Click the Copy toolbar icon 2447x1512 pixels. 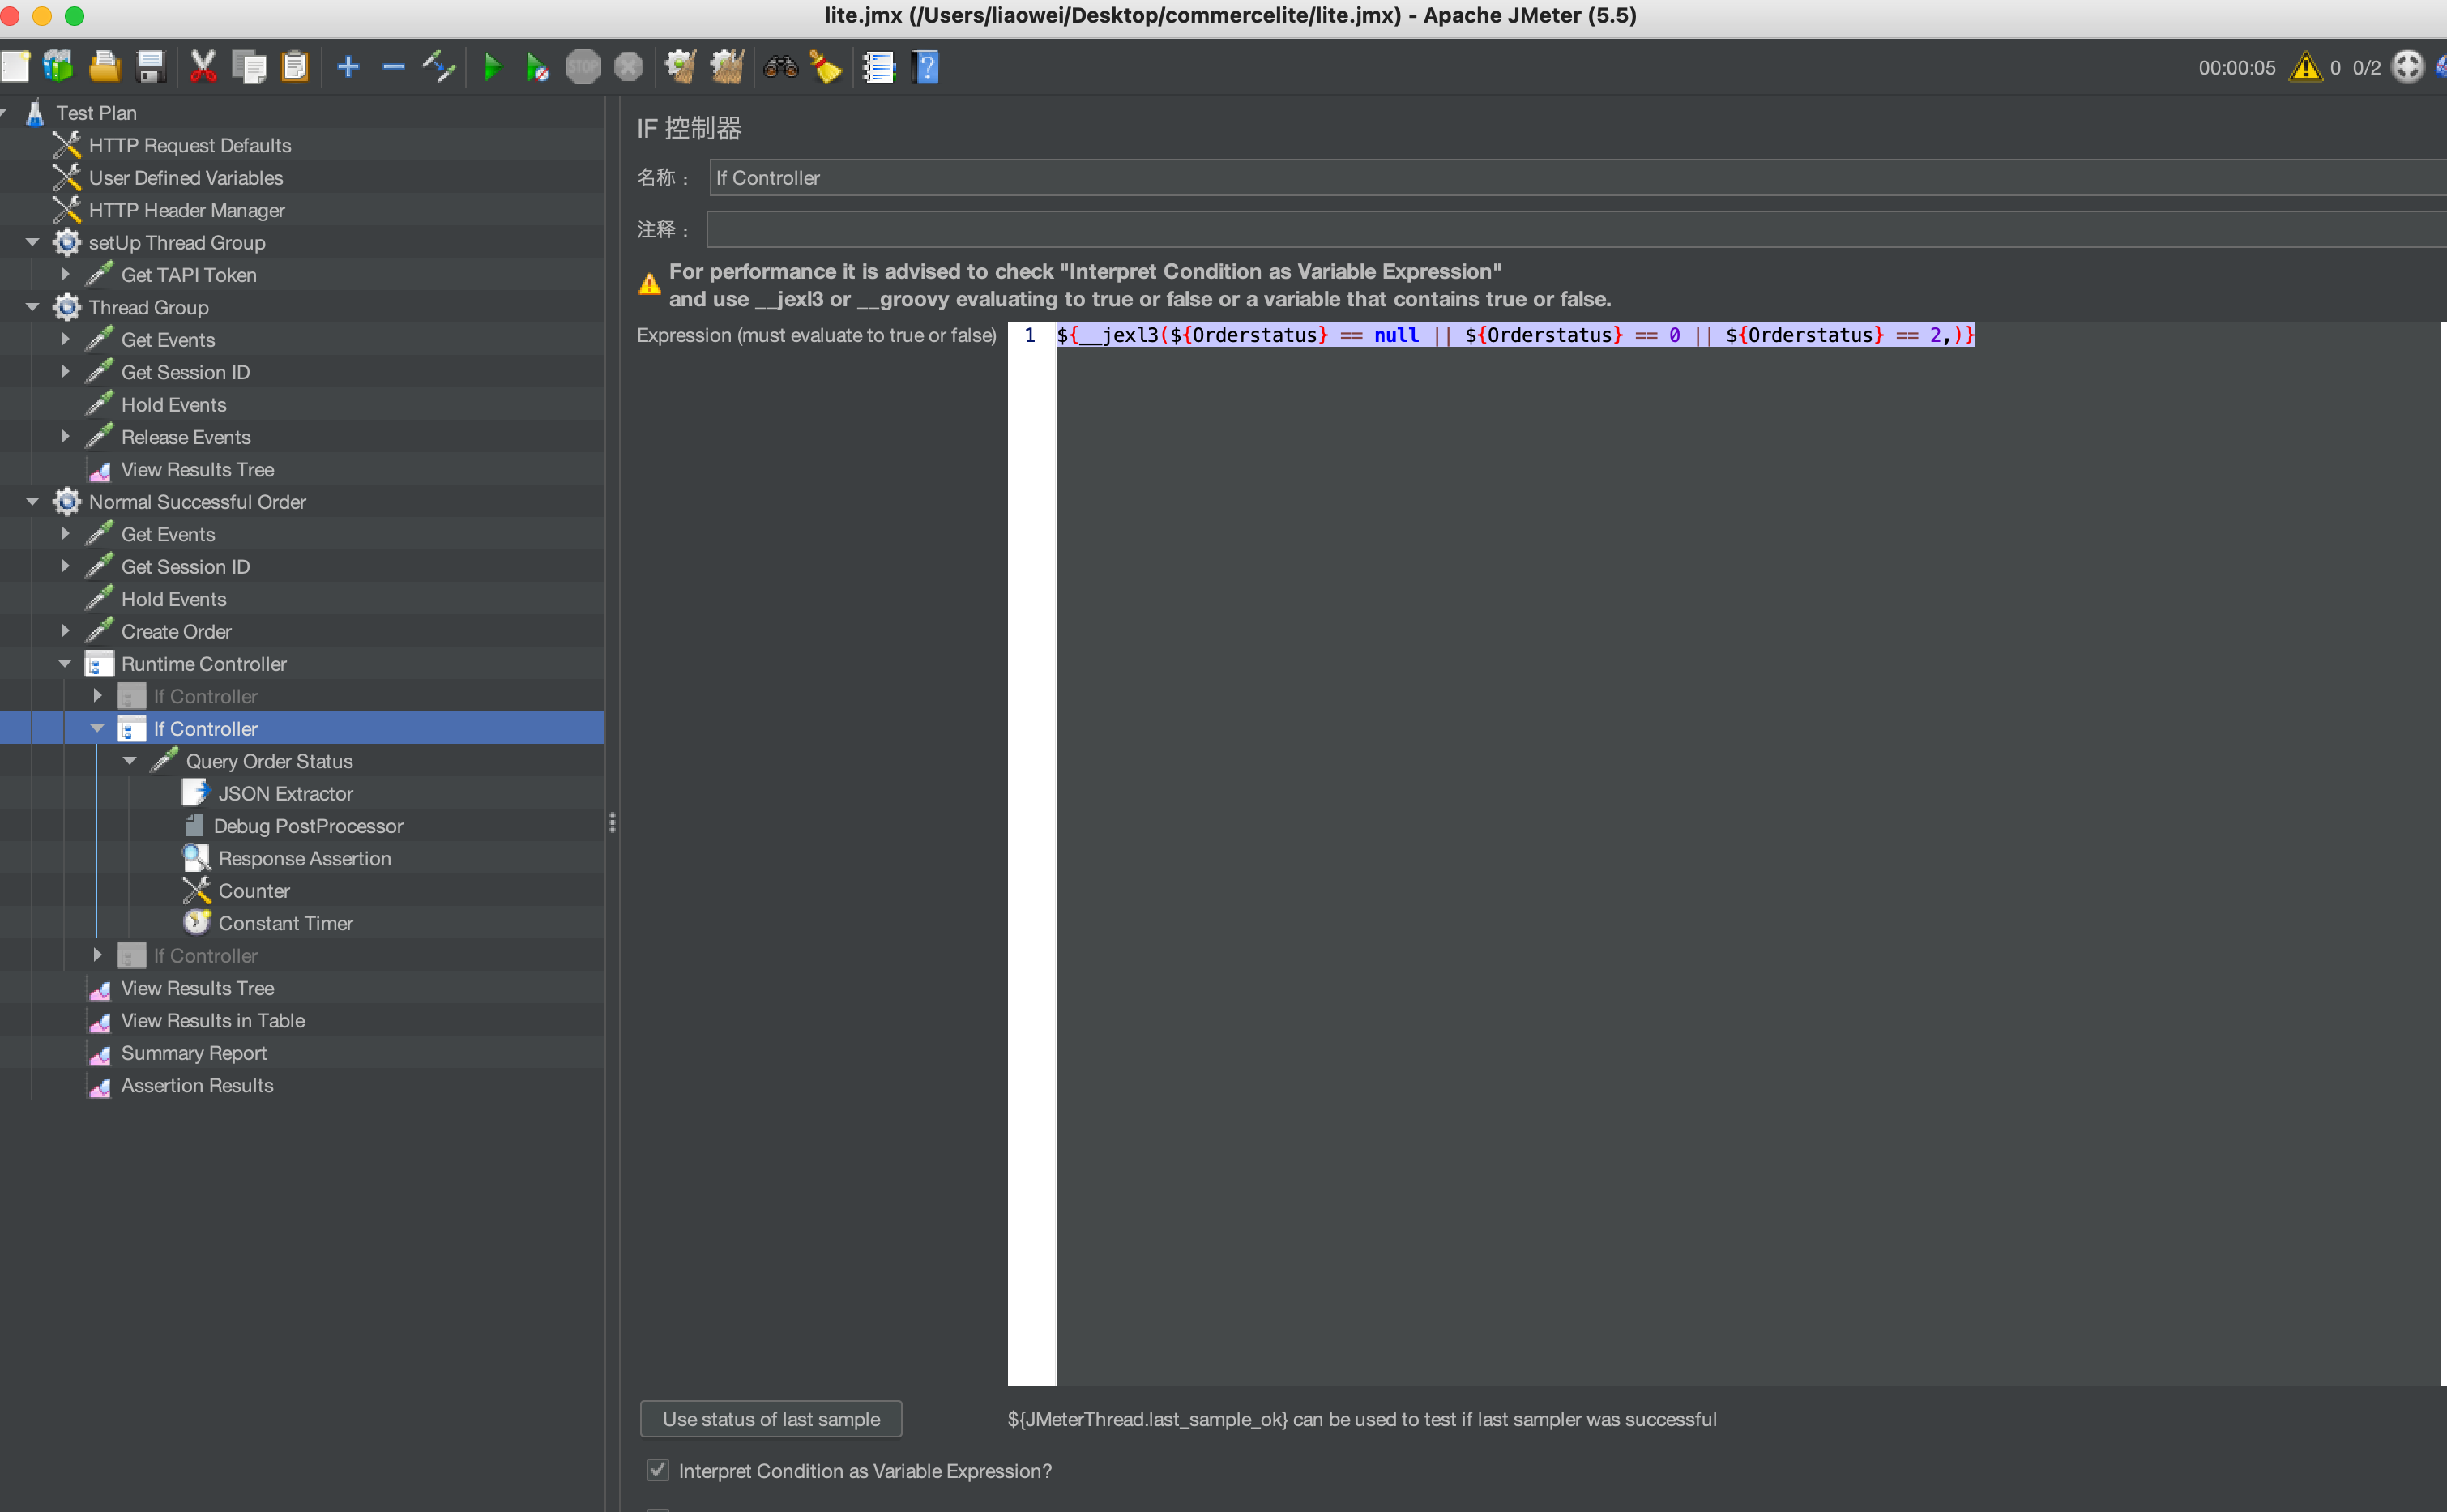pos(249,67)
